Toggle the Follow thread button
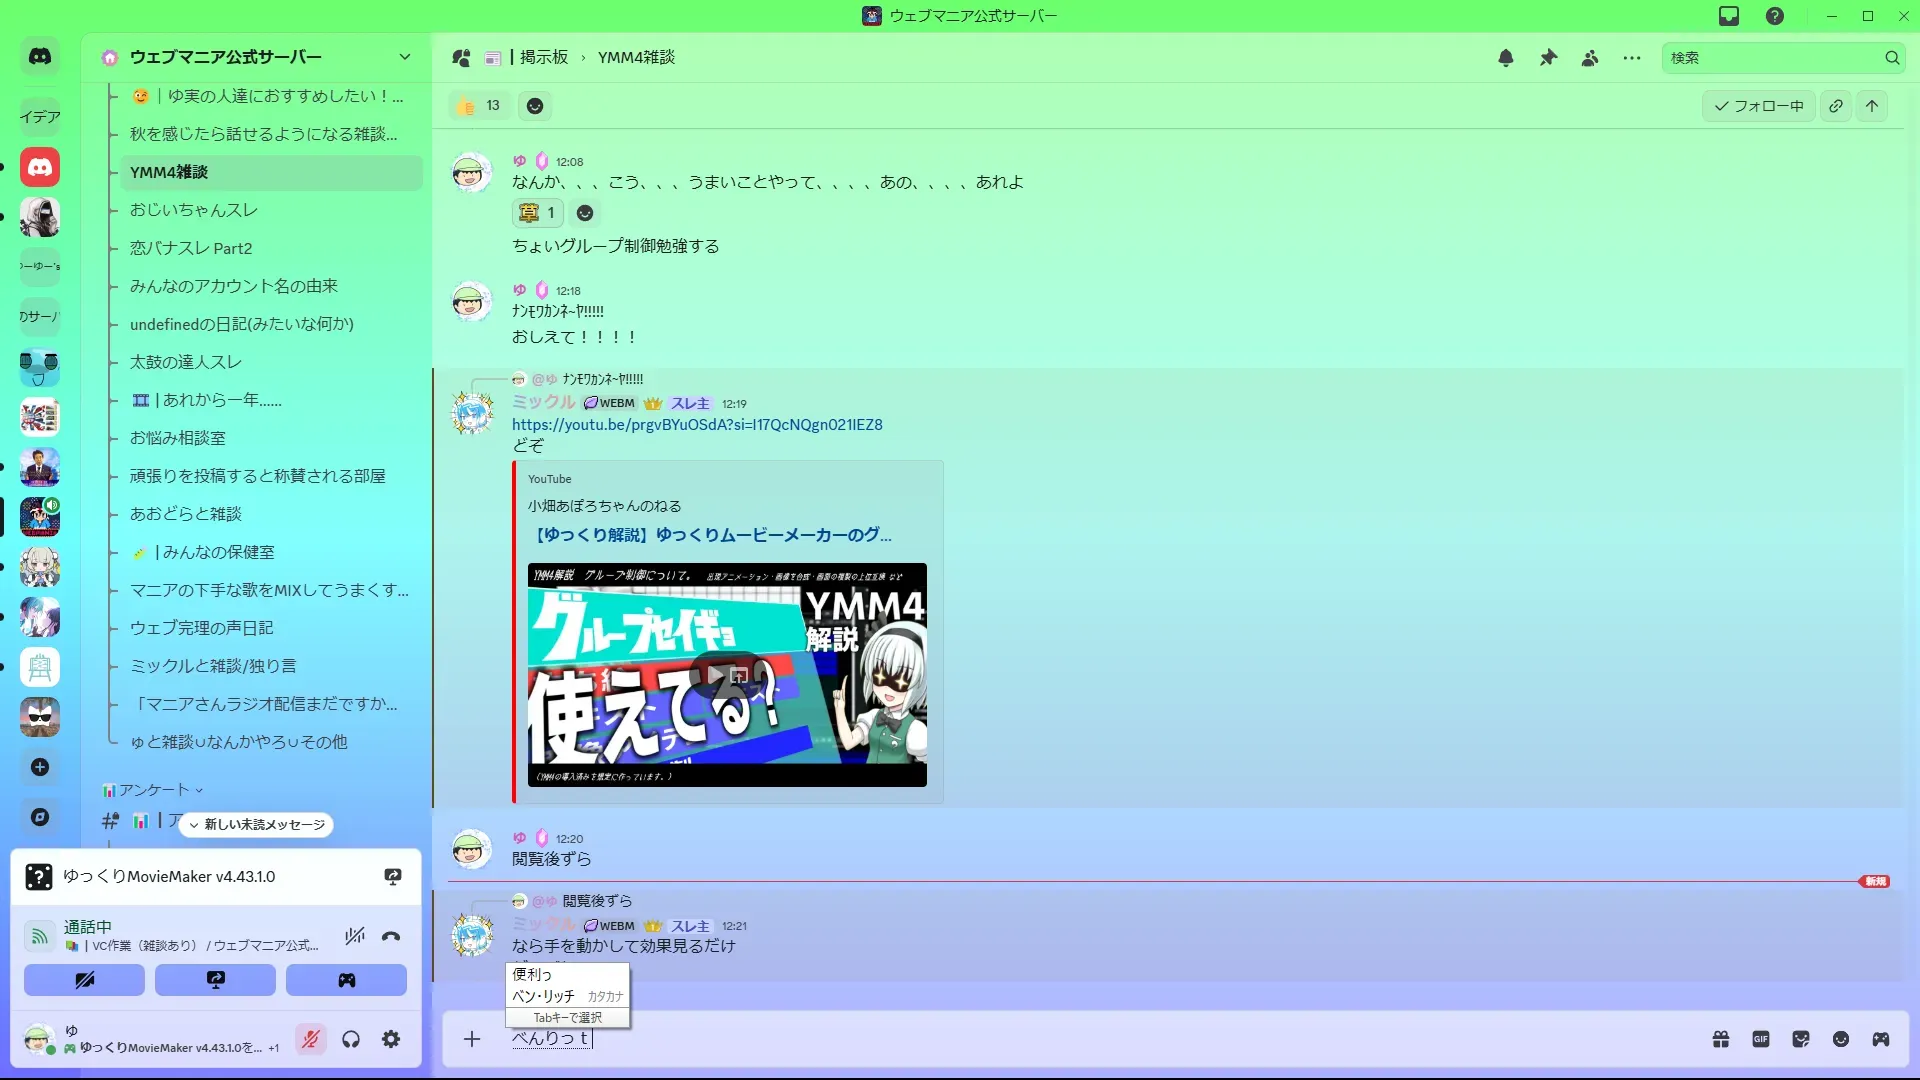1920x1080 pixels. [x=1758, y=106]
